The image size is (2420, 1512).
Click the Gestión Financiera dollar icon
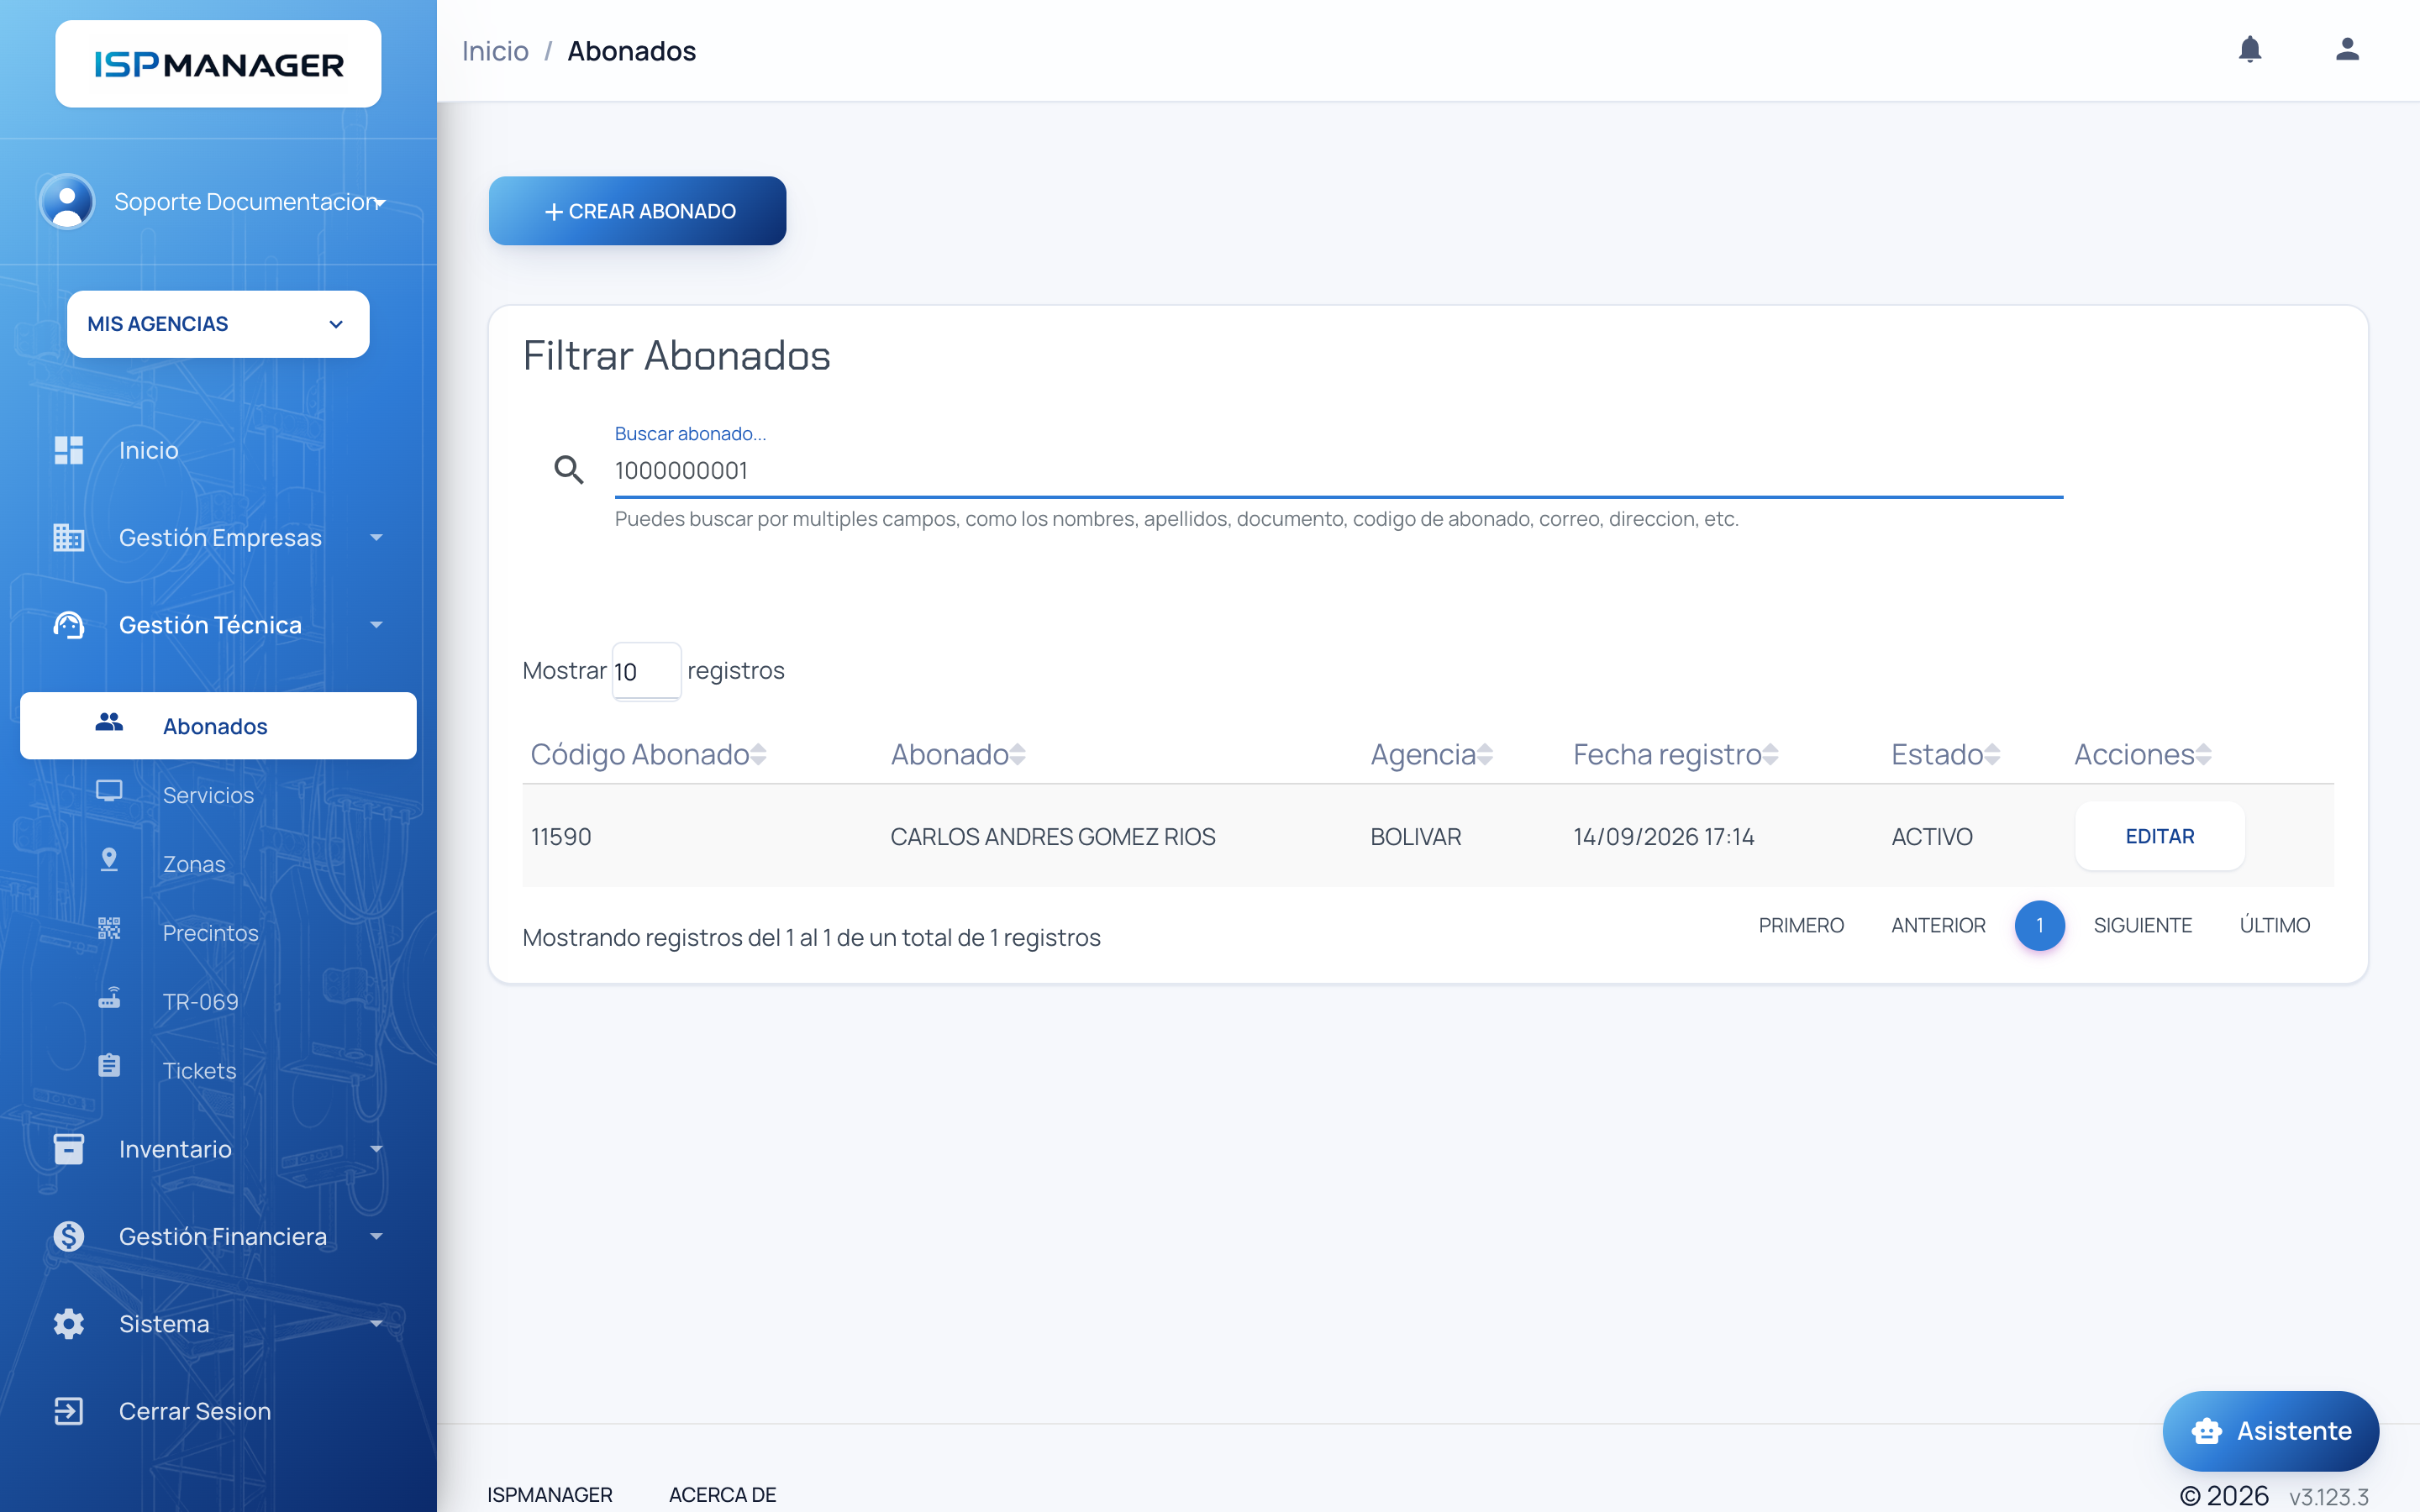tap(68, 1236)
